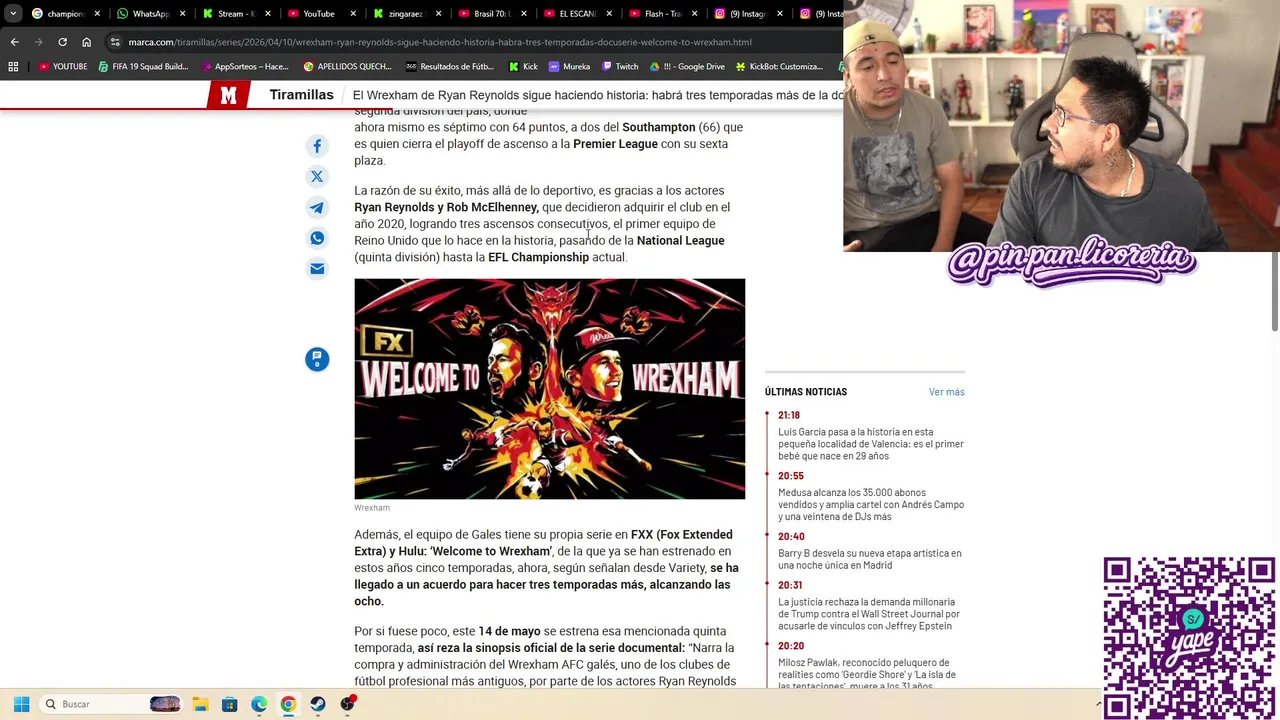Switch to the zingaraez tab
Viewport: 1280px width, 720px height.
[406, 14]
